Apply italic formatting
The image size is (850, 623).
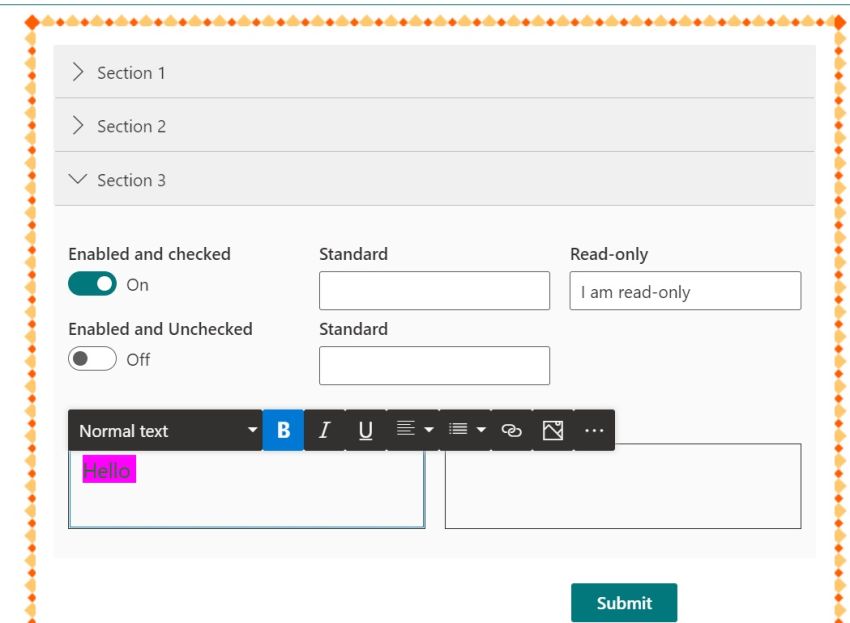[x=324, y=430]
